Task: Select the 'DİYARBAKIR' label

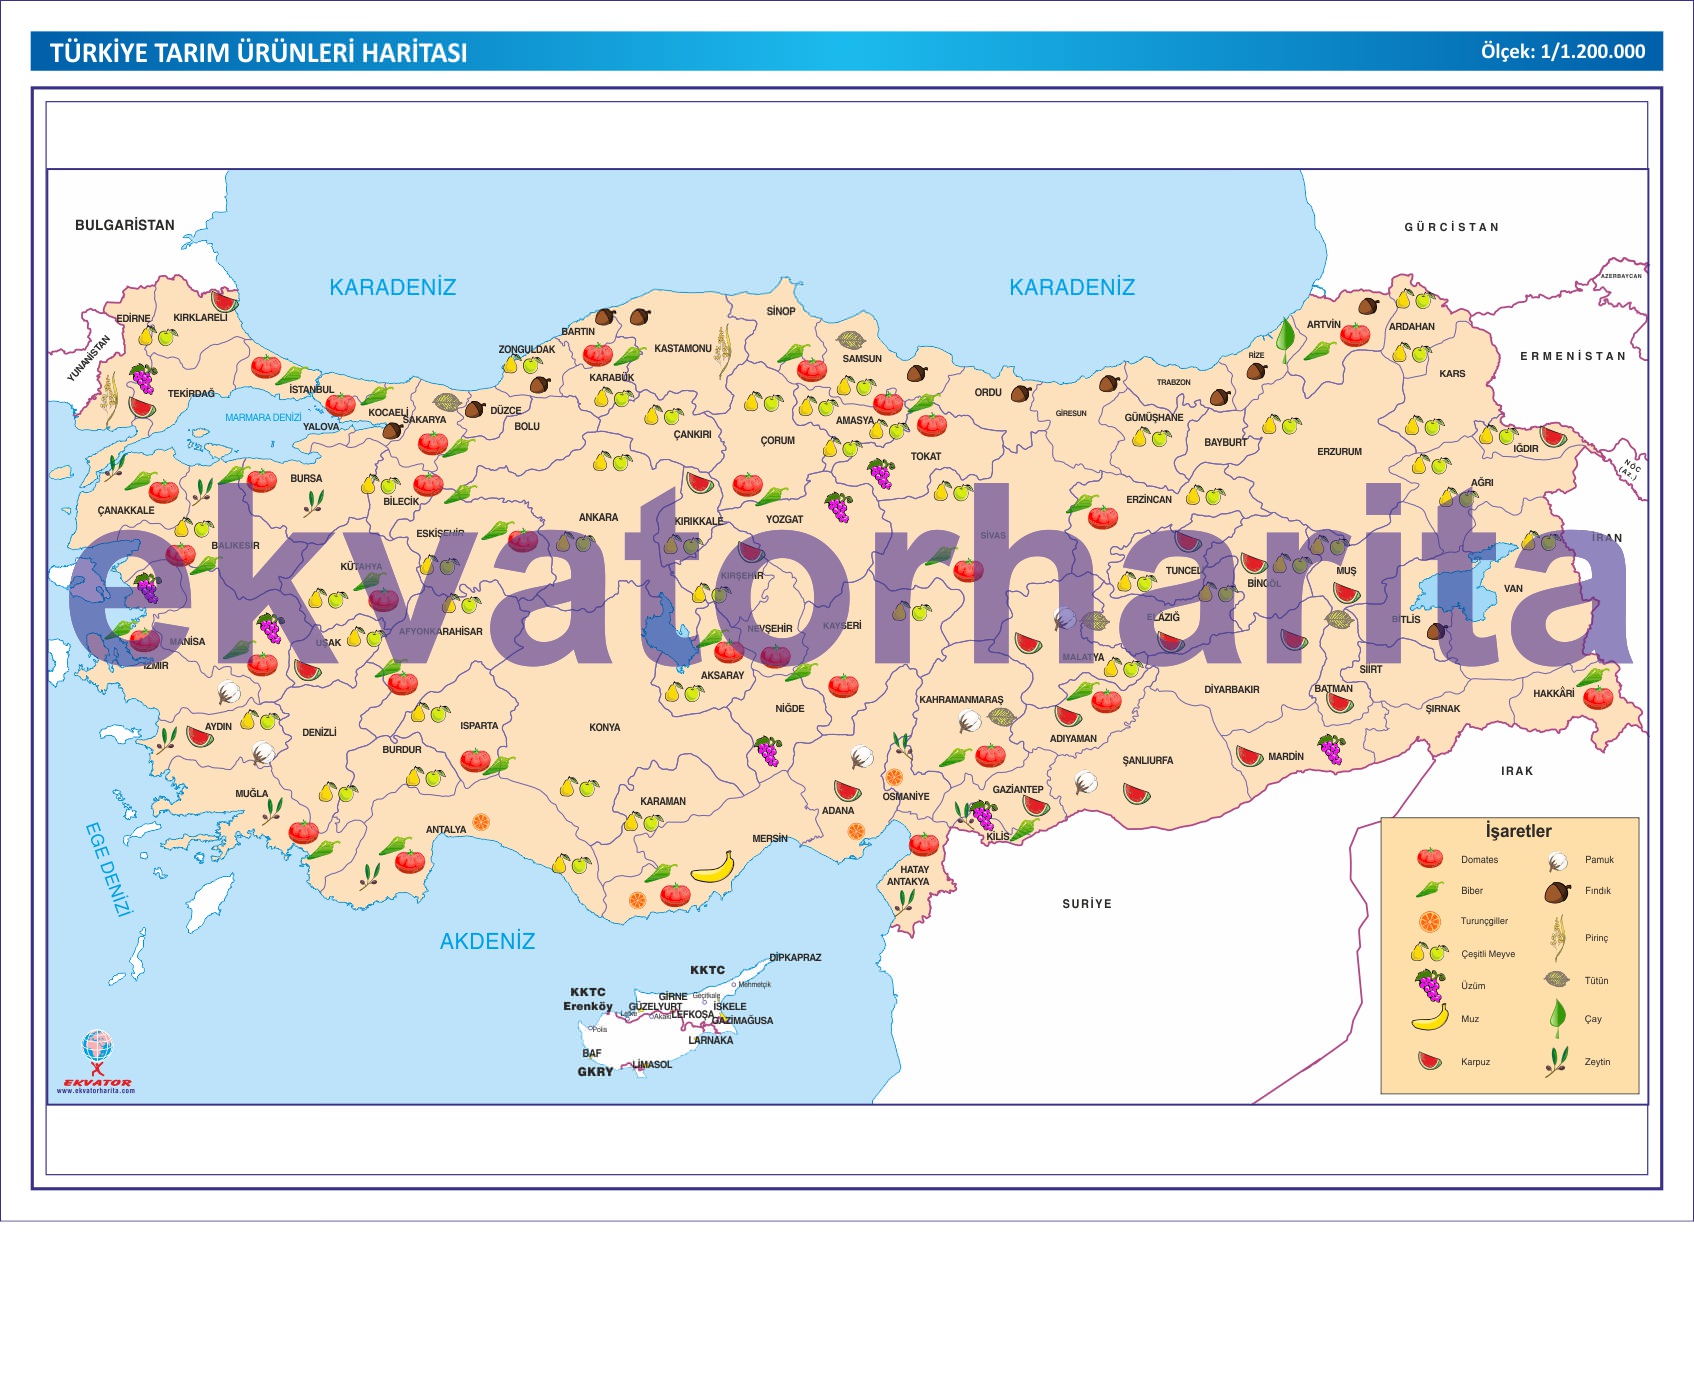Action: tap(1231, 689)
